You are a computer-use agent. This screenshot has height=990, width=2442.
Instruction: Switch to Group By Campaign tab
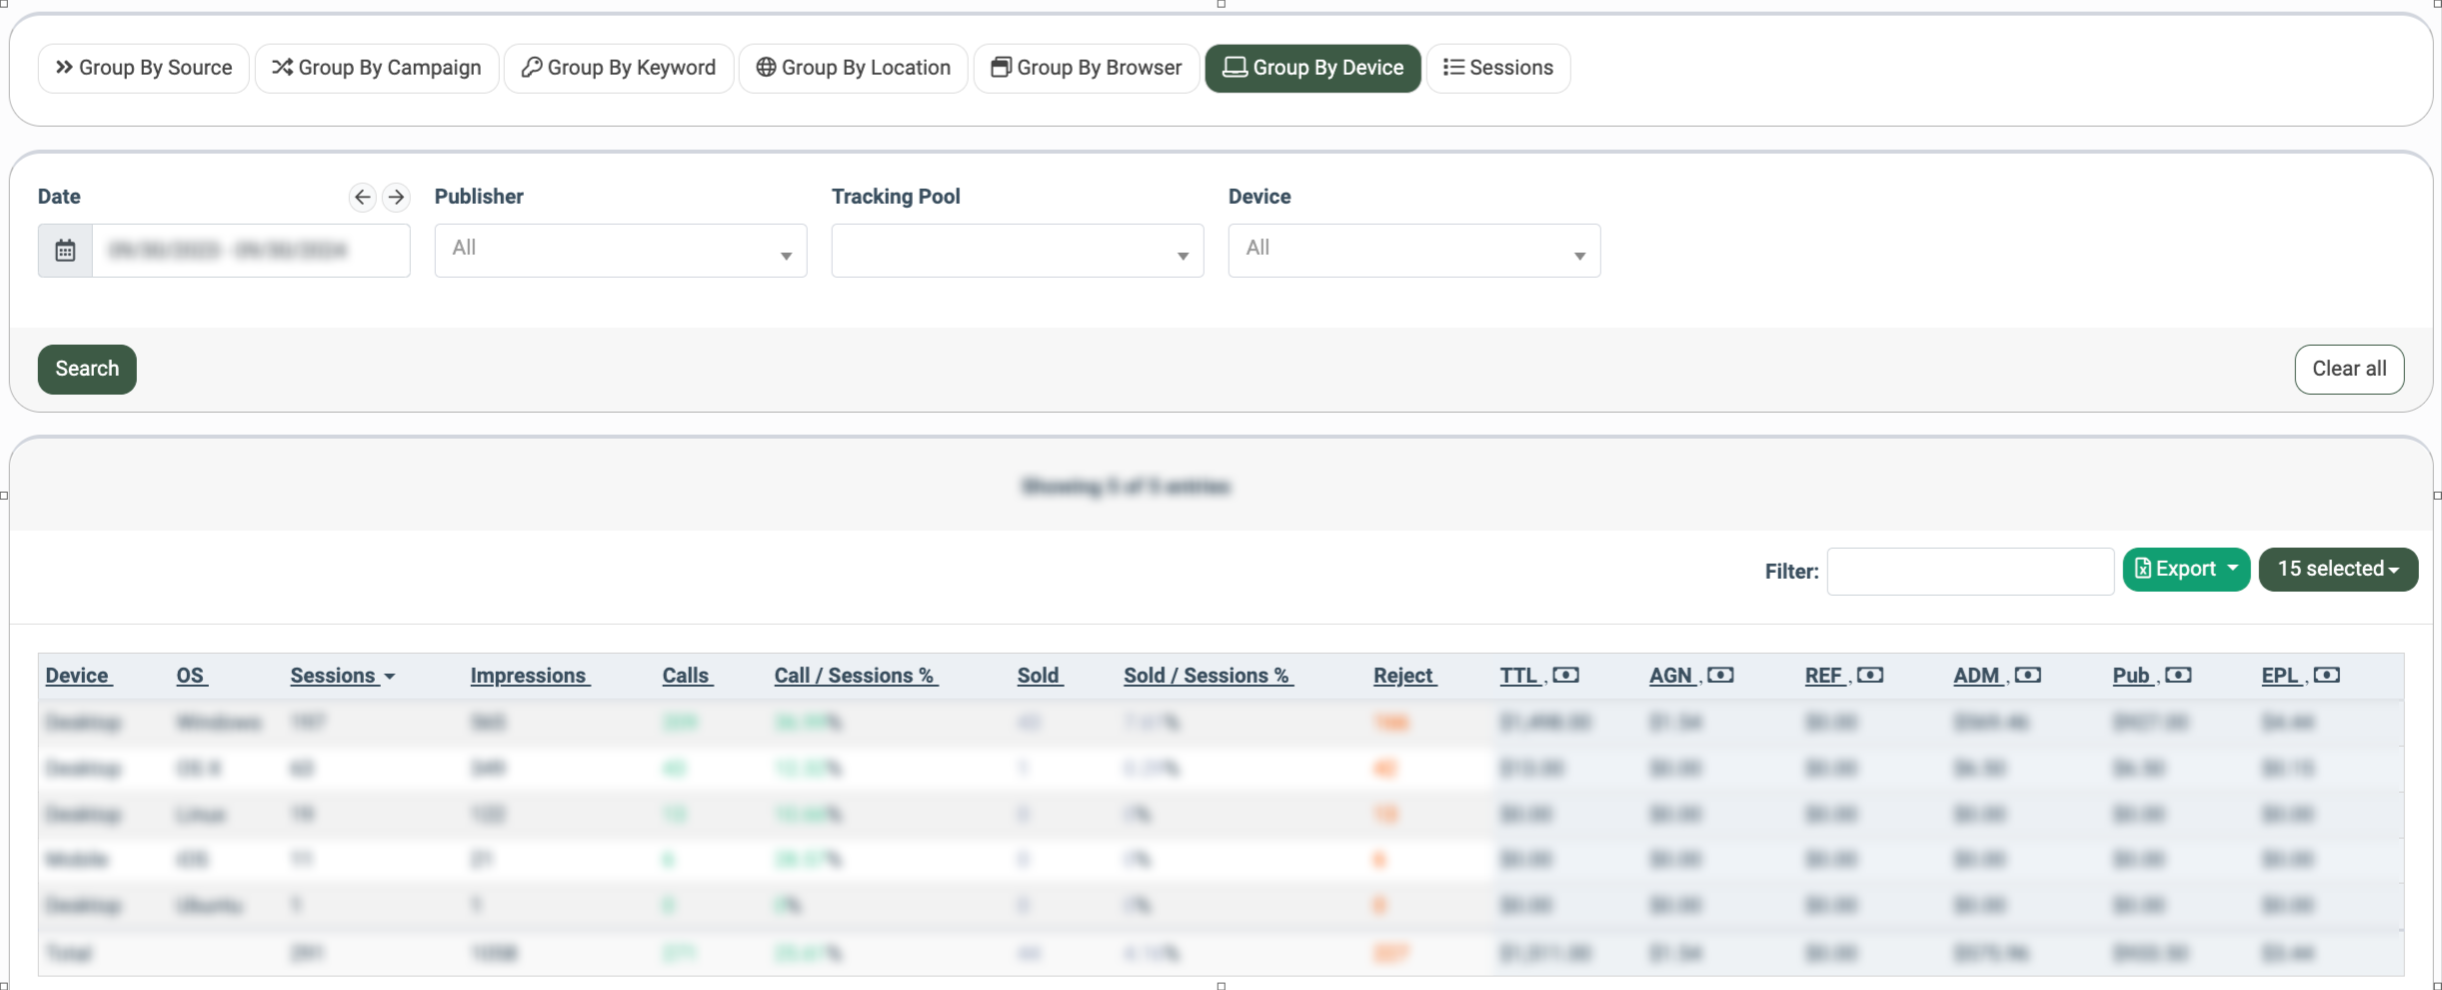point(376,68)
